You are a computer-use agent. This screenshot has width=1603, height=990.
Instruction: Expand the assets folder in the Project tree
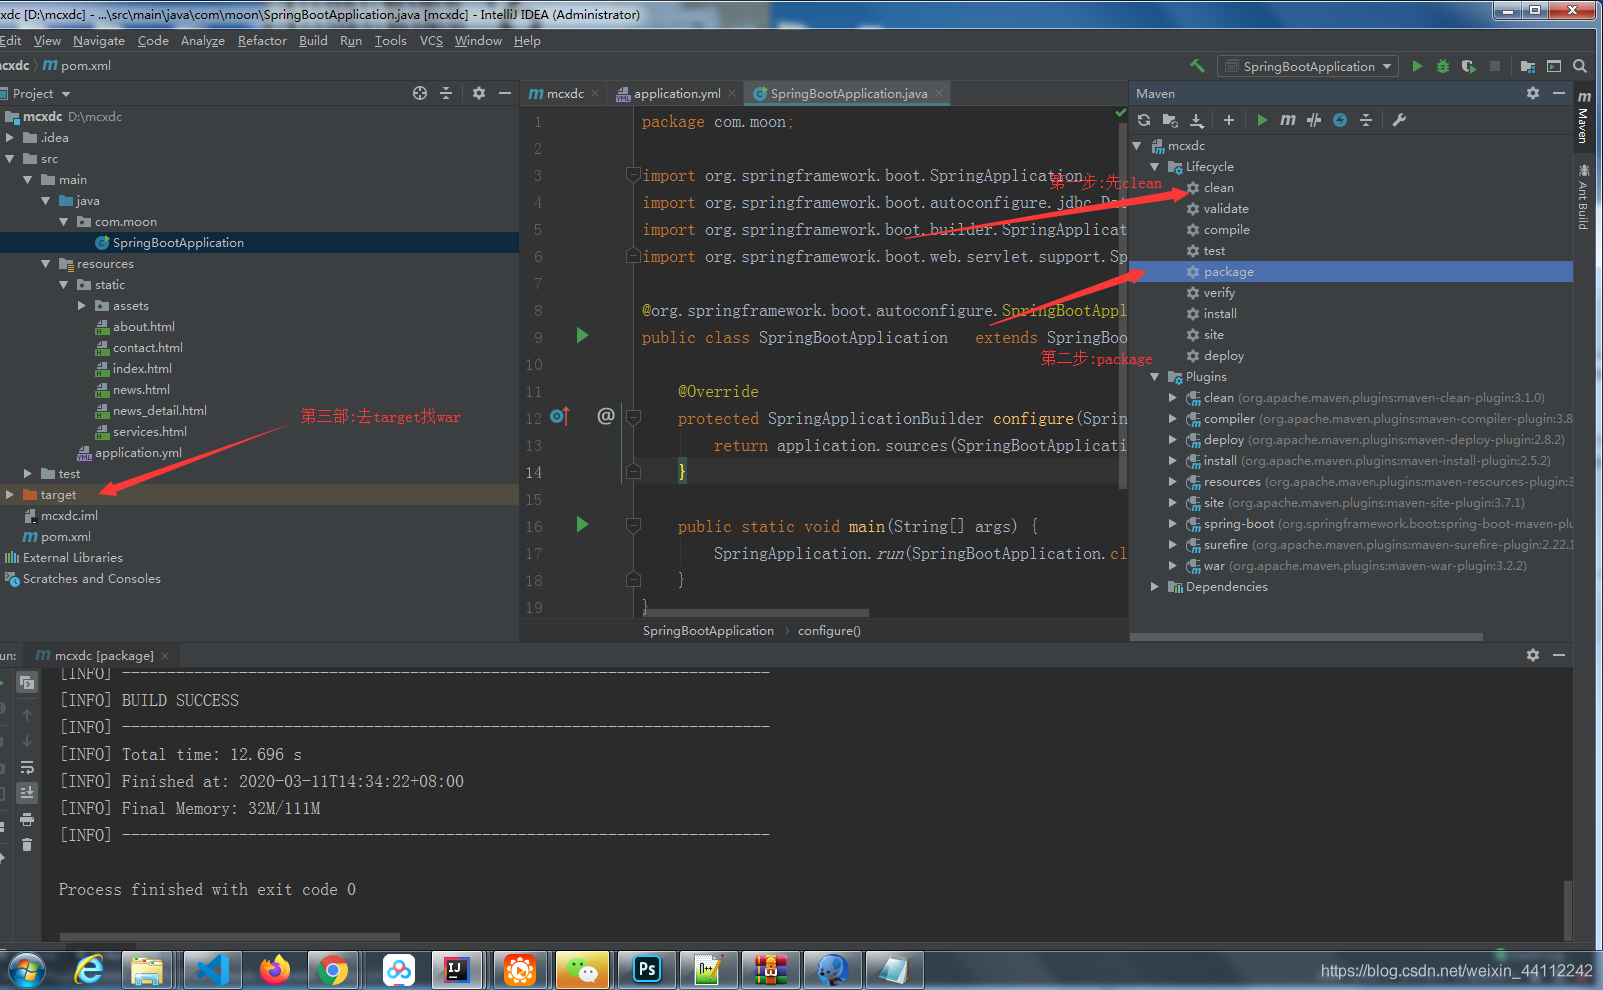(x=82, y=306)
